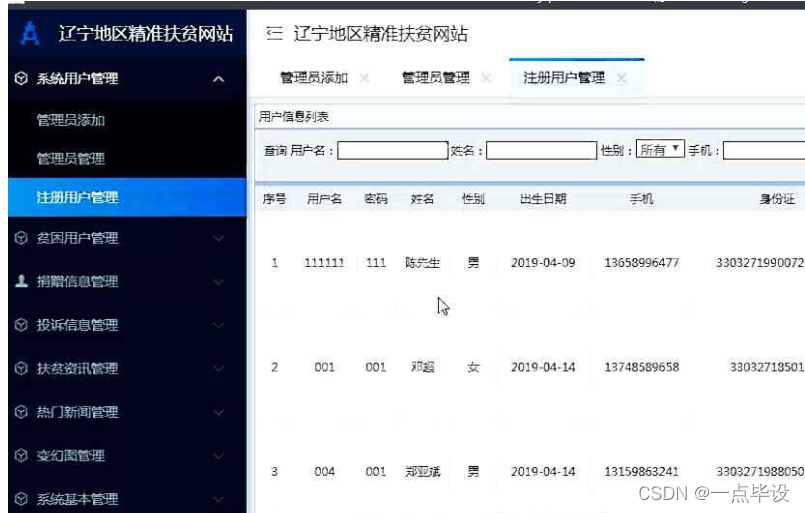The height and width of the screenshot is (513, 805).
Task: Click ID number starting 3303271990072
Action: (760, 263)
